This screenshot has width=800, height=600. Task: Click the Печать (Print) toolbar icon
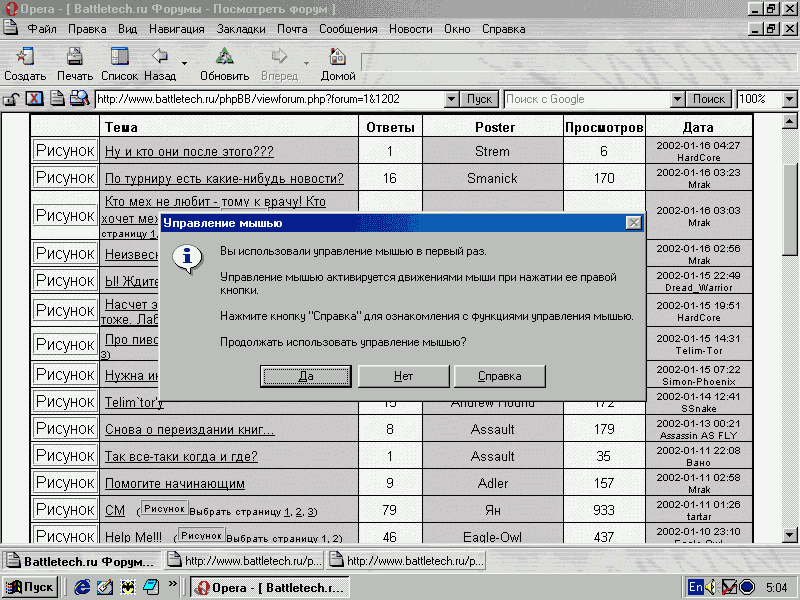pyautogui.click(x=74, y=57)
